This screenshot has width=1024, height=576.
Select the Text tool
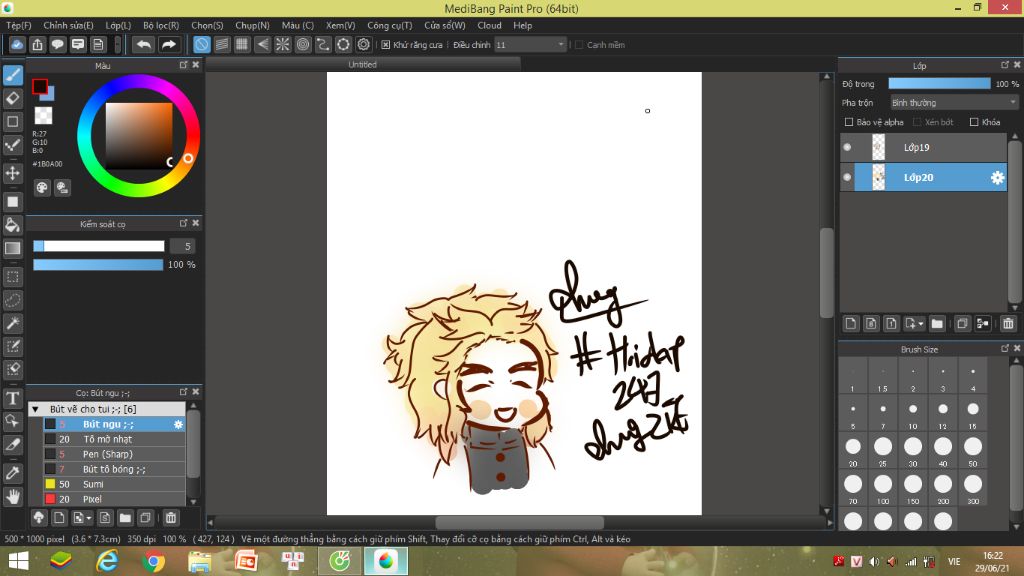[x=13, y=398]
